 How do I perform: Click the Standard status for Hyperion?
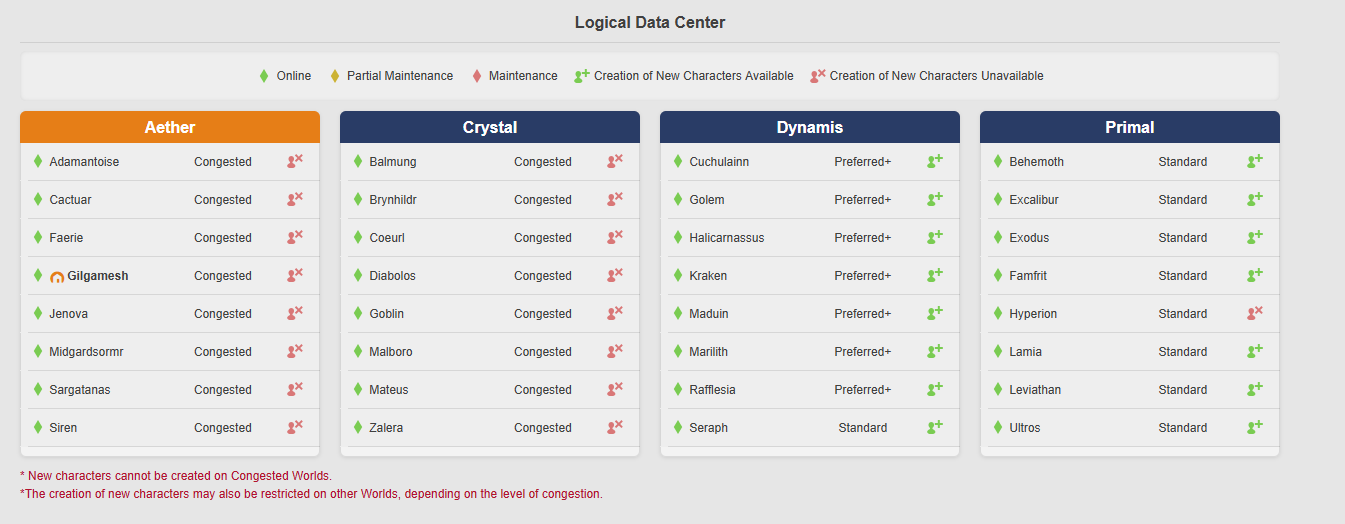pyautogui.click(x=1183, y=314)
